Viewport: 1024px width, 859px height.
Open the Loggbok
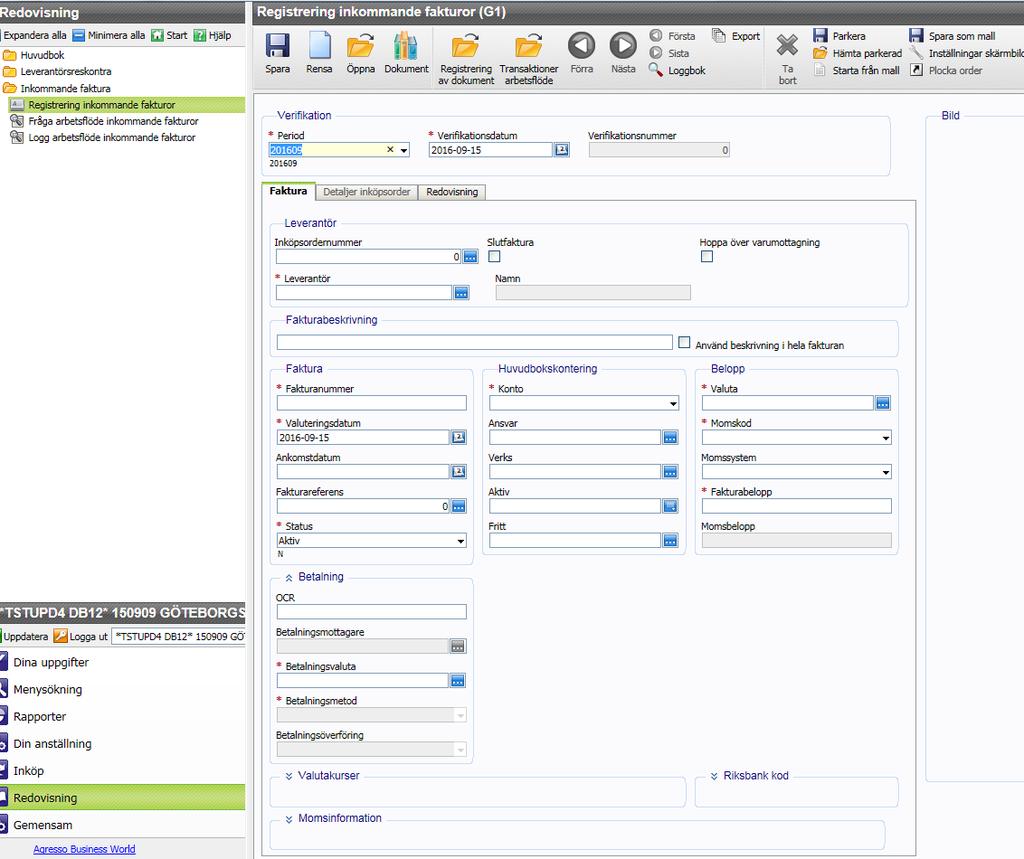[677, 70]
